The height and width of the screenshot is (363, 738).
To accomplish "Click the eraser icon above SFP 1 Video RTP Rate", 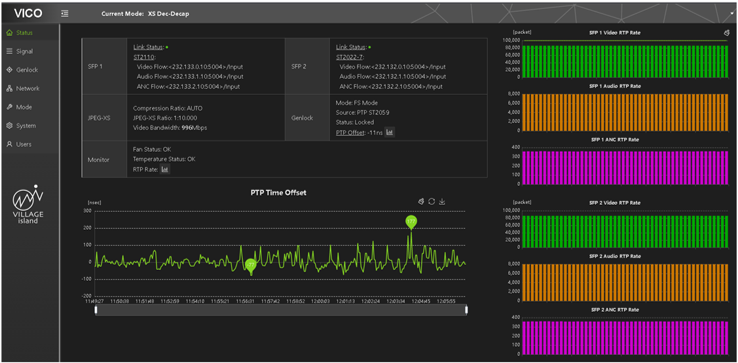I will 726,33.
